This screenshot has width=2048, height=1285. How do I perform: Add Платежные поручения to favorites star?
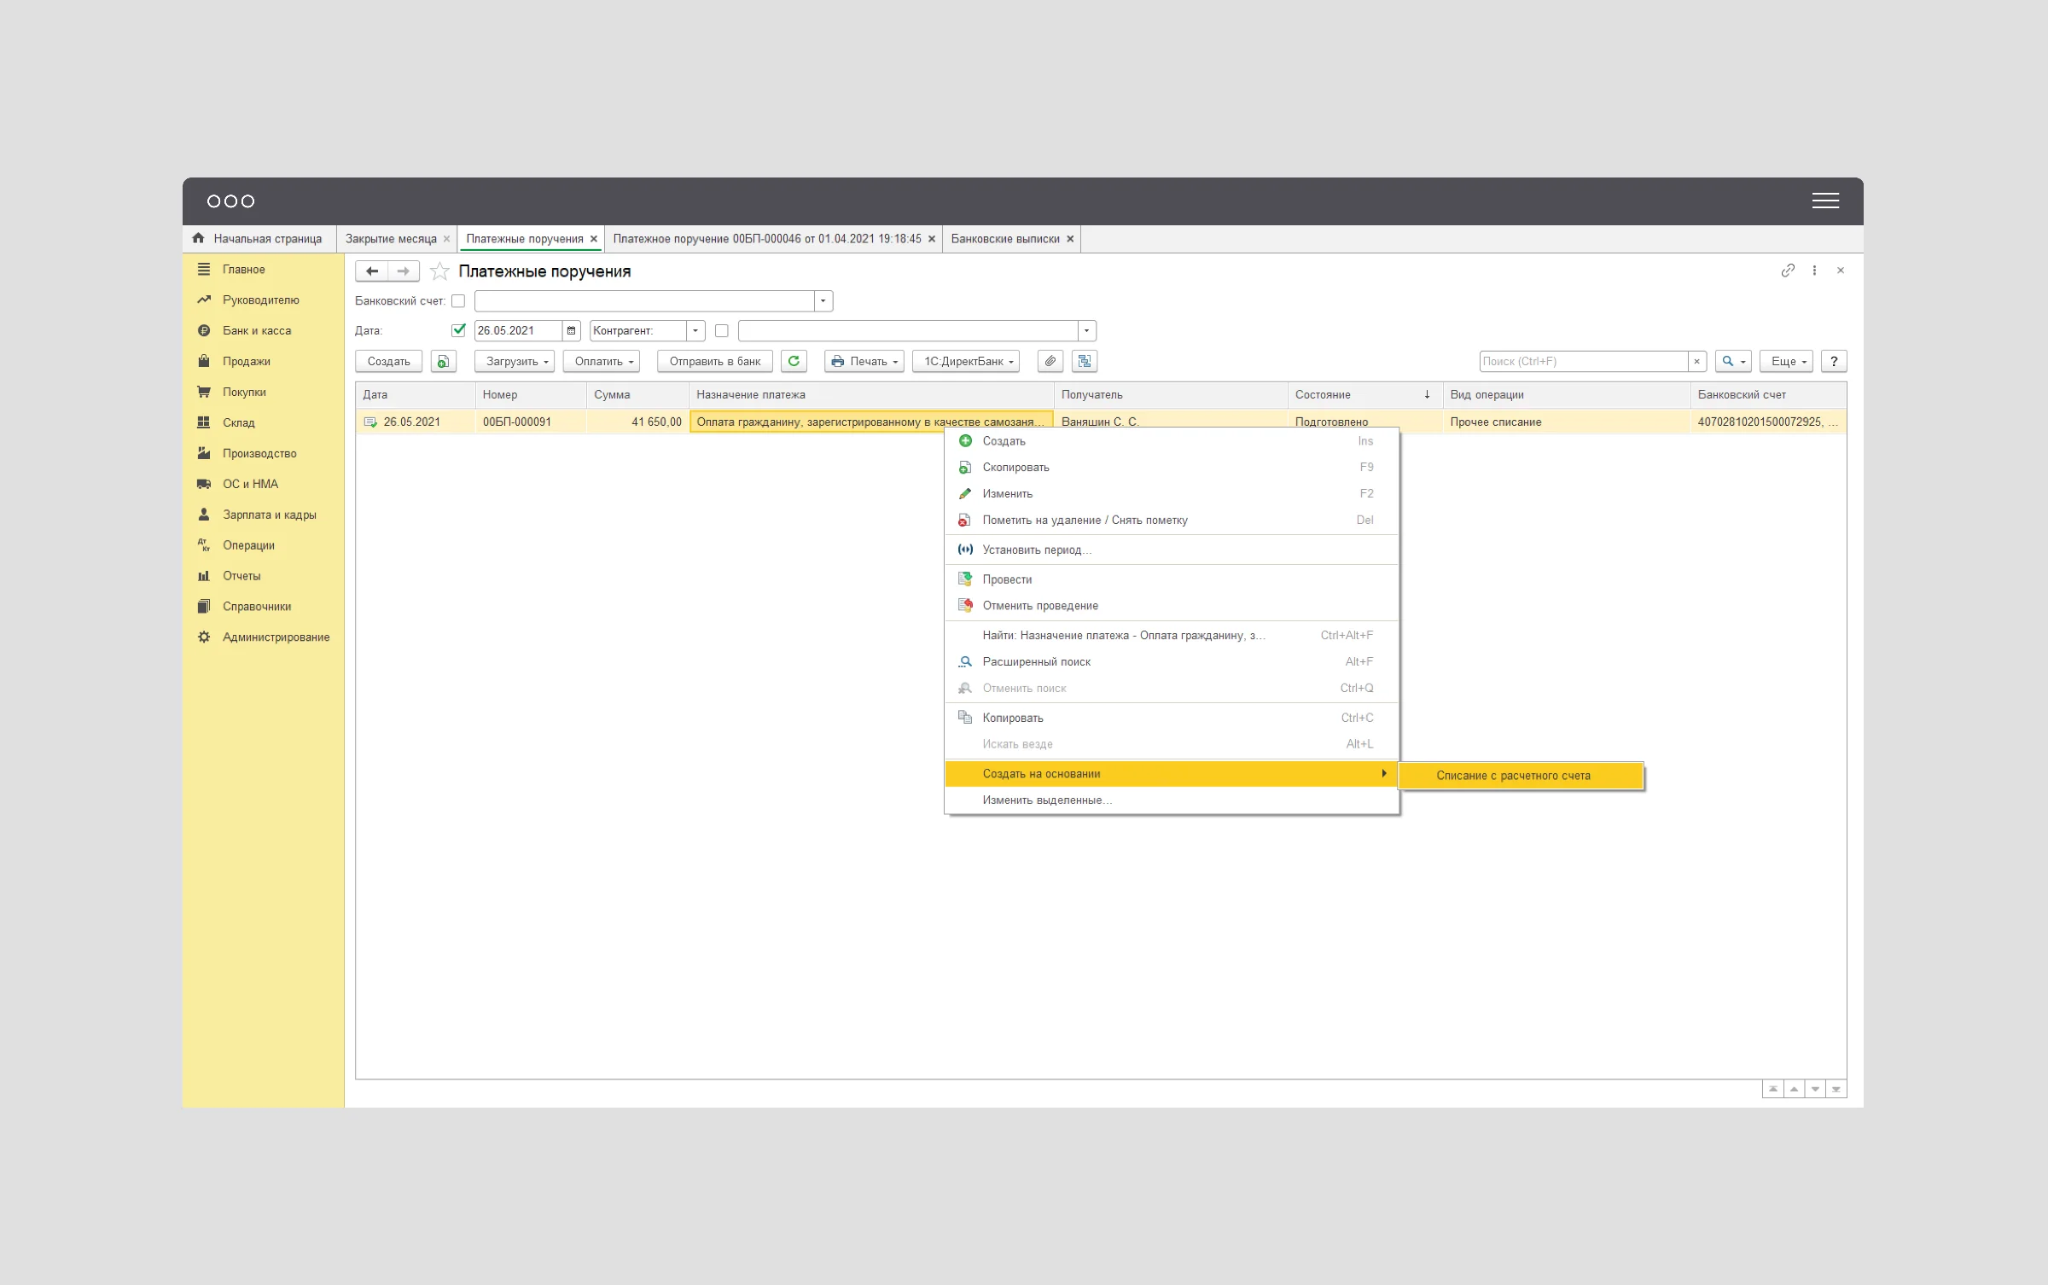click(x=439, y=271)
